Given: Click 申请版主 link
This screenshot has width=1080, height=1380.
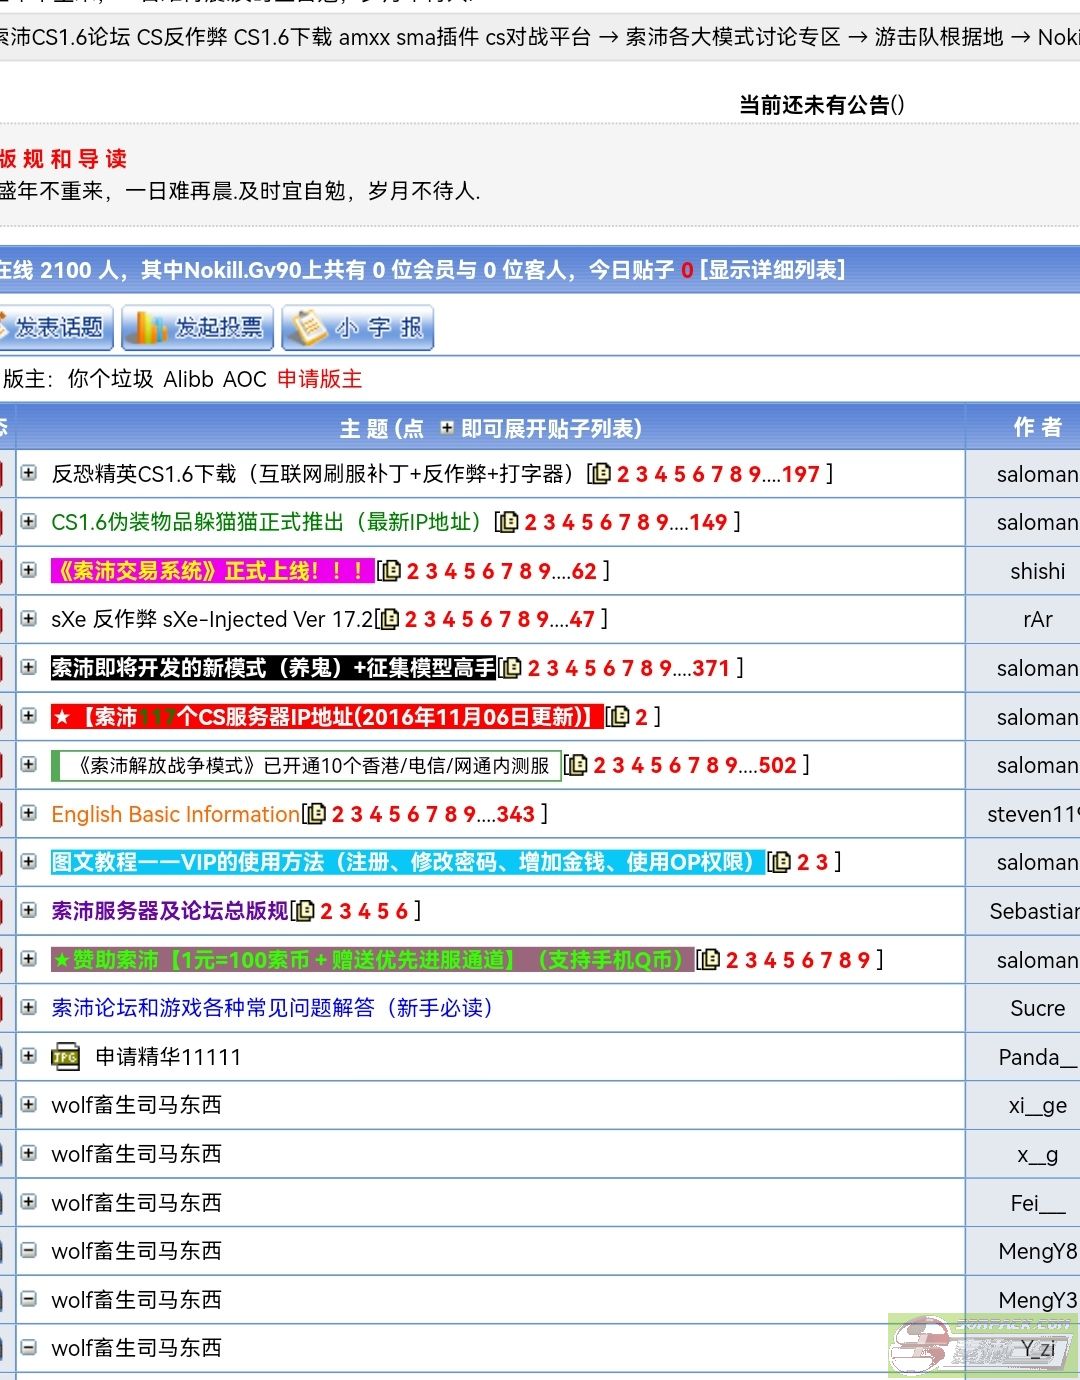Looking at the screenshot, I should click(319, 379).
